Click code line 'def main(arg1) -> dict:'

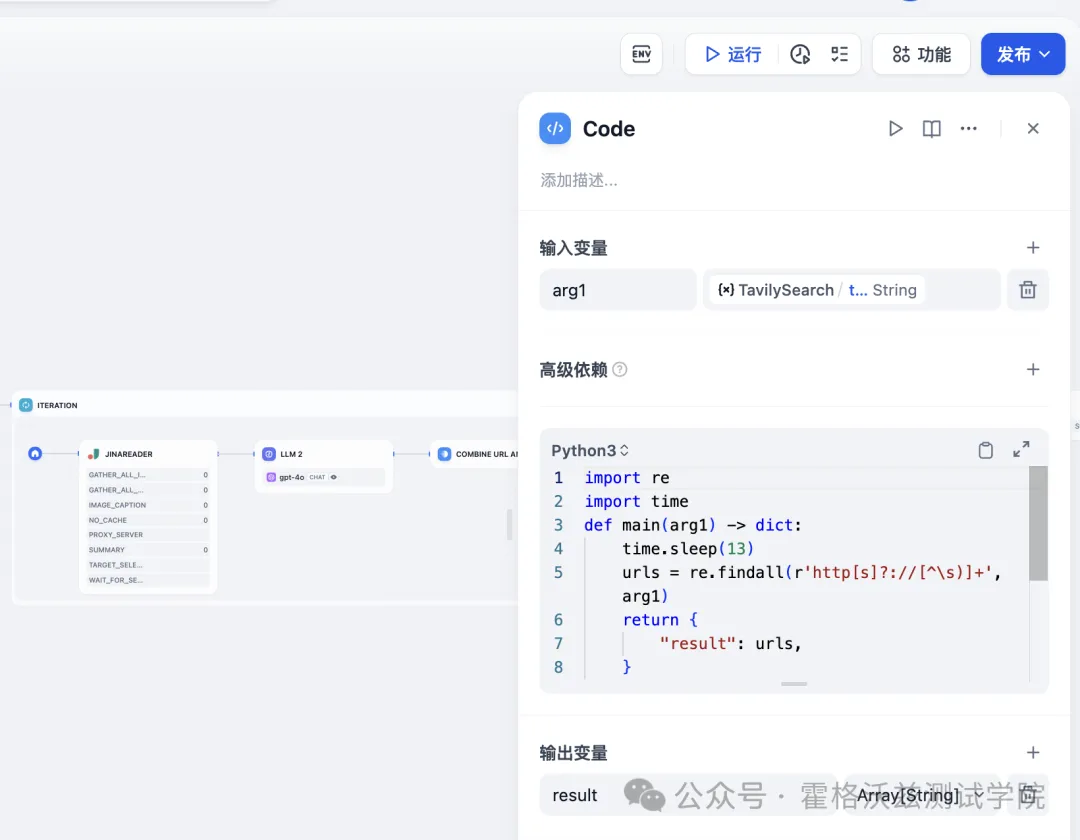[x=692, y=525]
